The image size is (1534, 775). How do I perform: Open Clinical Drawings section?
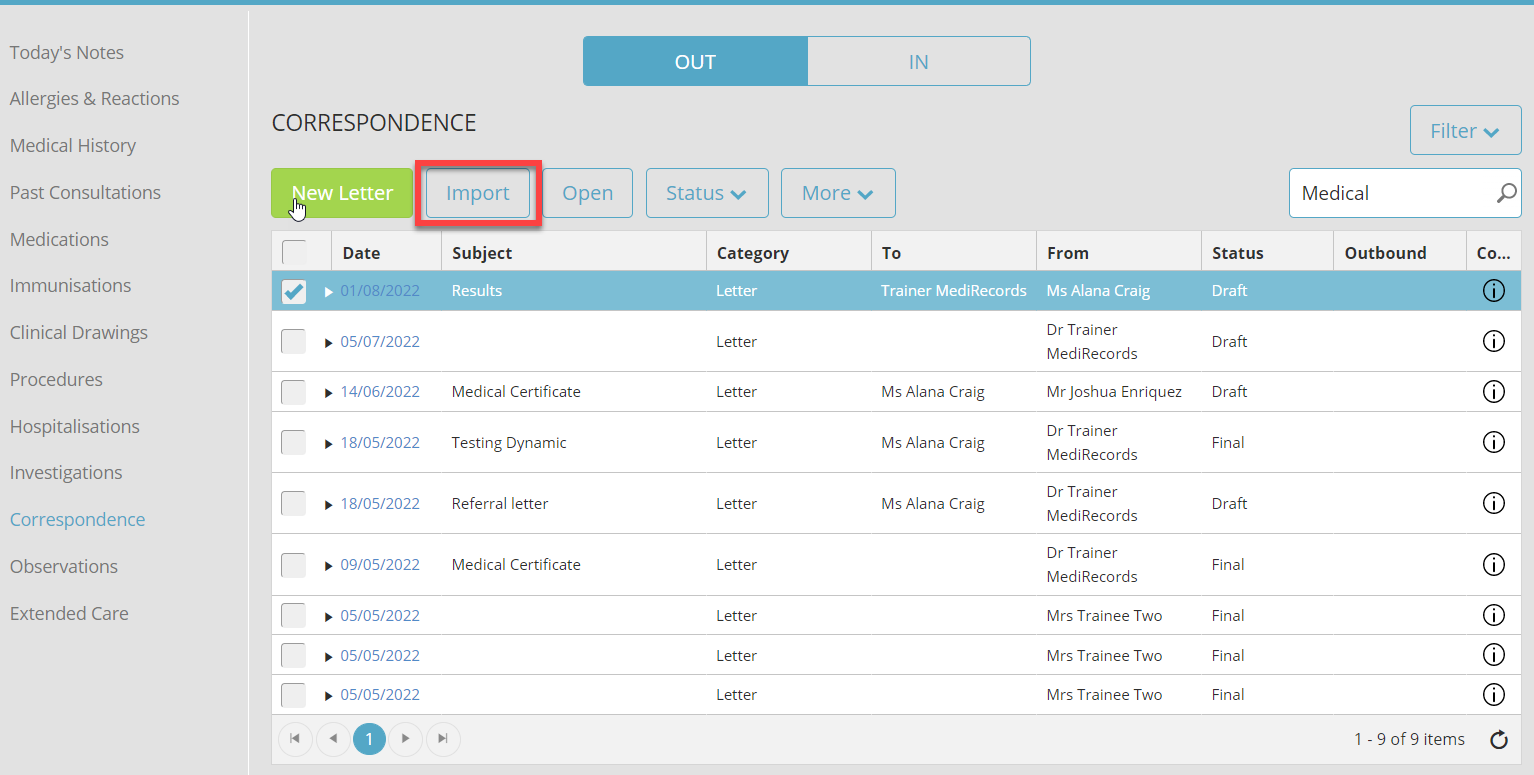coord(79,332)
